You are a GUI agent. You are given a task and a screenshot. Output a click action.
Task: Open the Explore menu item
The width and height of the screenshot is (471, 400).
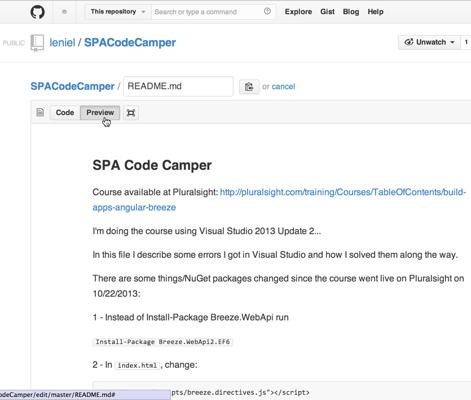298,12
